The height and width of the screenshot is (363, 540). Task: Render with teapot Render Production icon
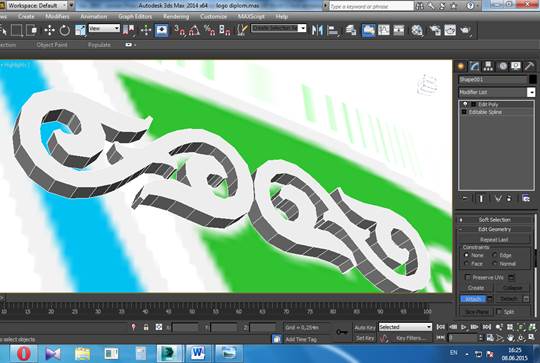tap(465, 30)
